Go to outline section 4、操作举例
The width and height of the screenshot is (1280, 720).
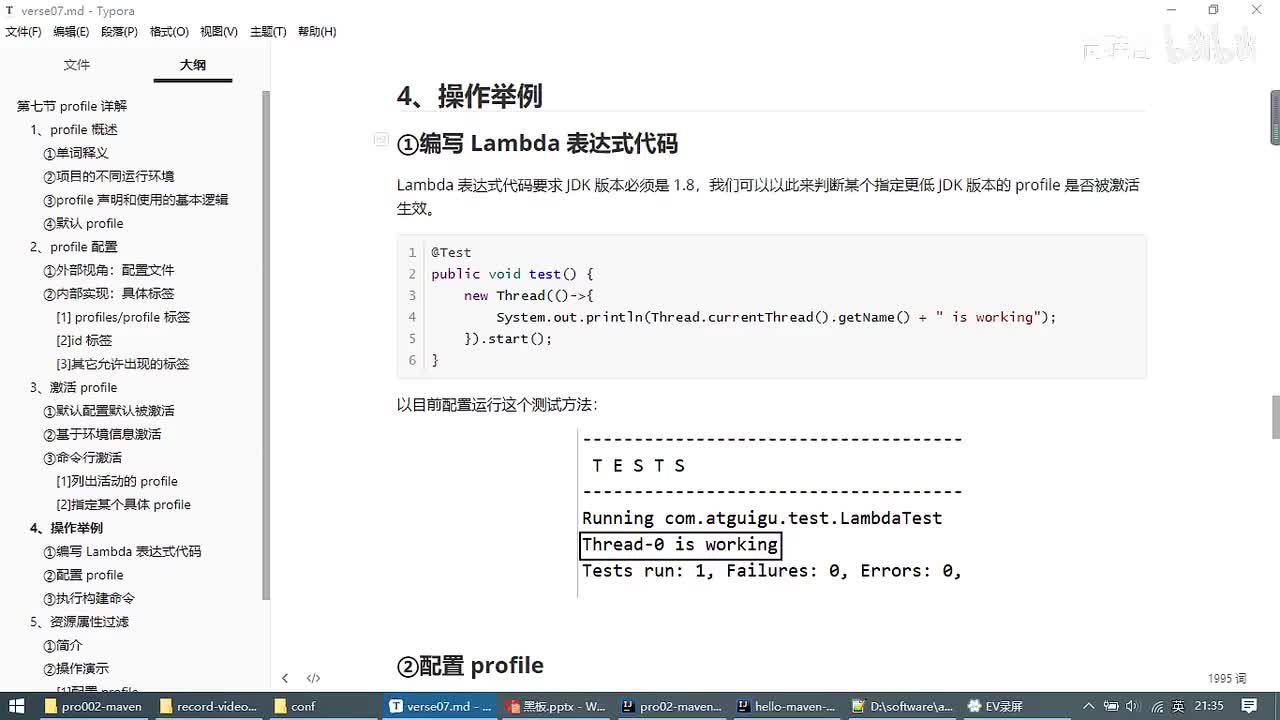(x=66, y=528)
